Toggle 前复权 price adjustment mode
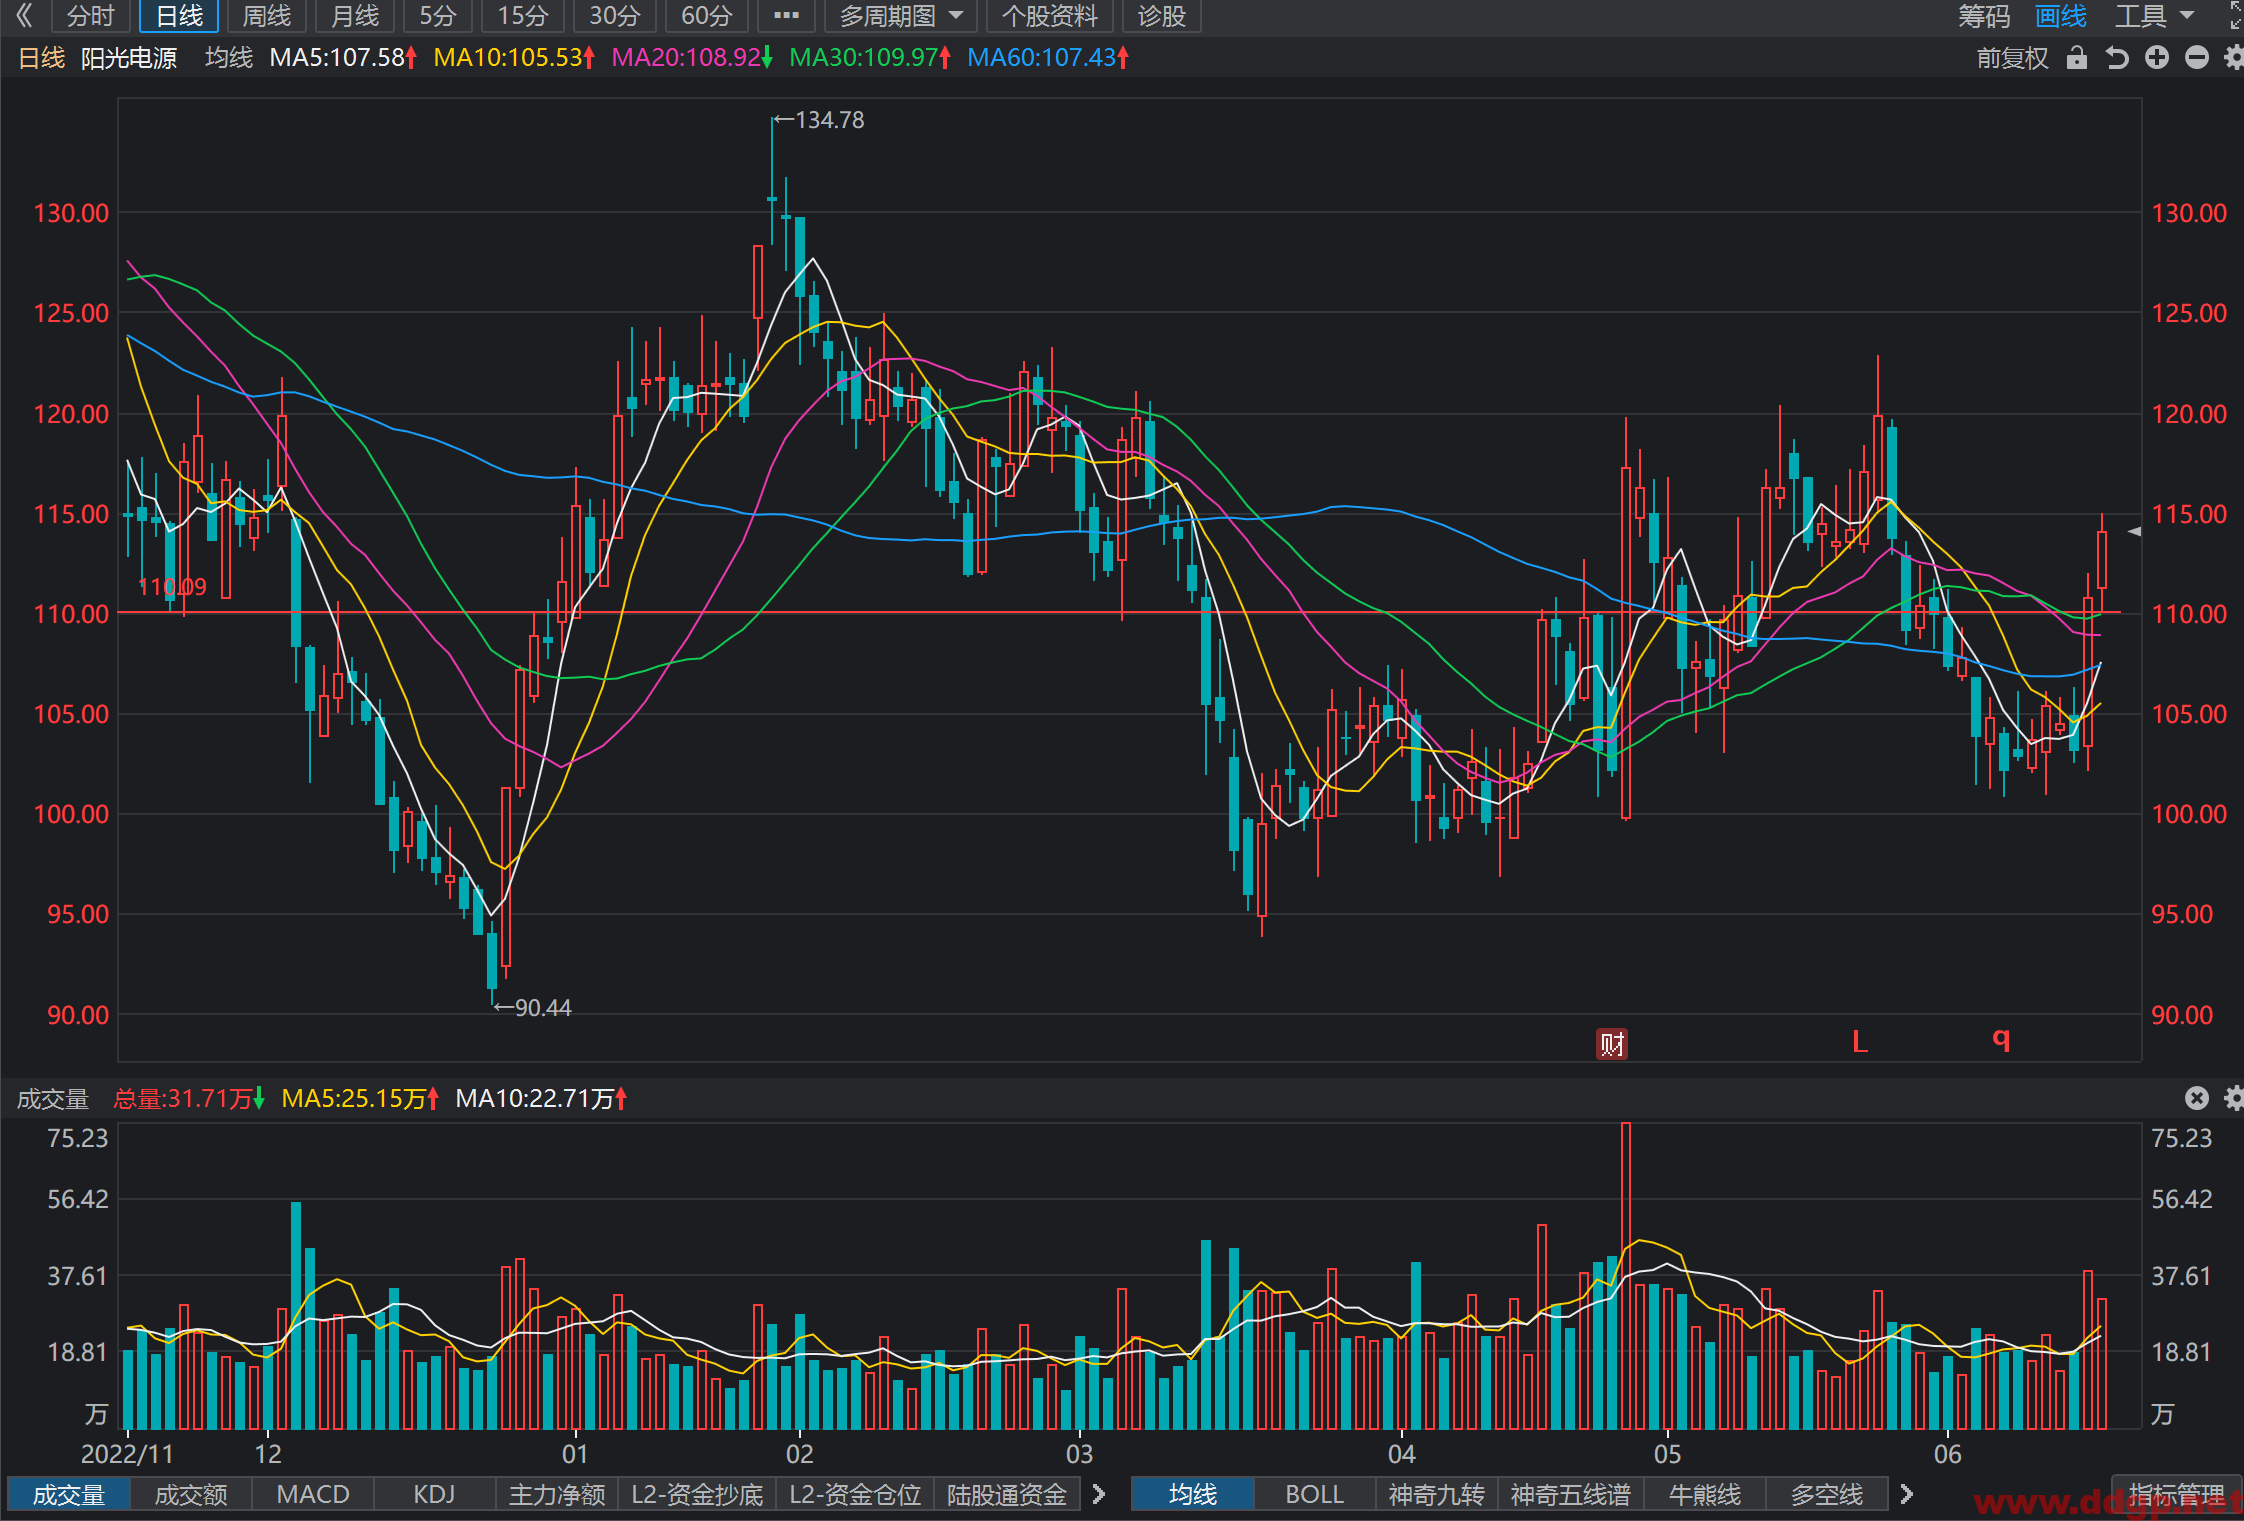Screen dimensions: 2244x1521 coord(2012,58)
